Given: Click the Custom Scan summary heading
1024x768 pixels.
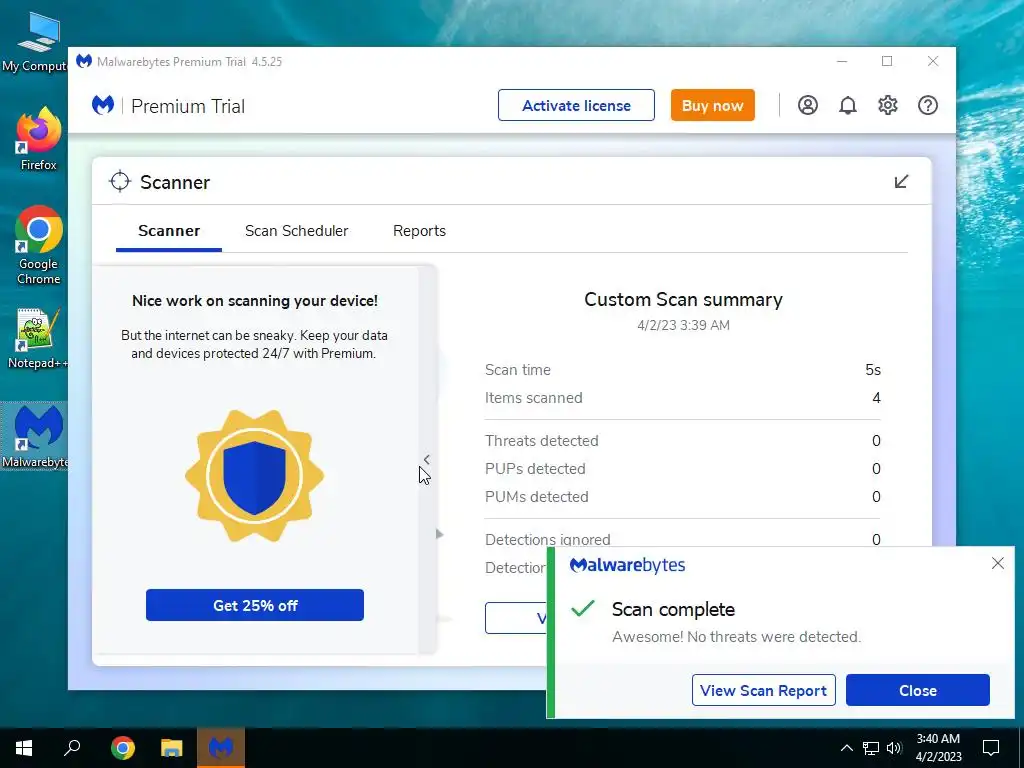Looking at the screenshot, I should (x=683, y=299).
